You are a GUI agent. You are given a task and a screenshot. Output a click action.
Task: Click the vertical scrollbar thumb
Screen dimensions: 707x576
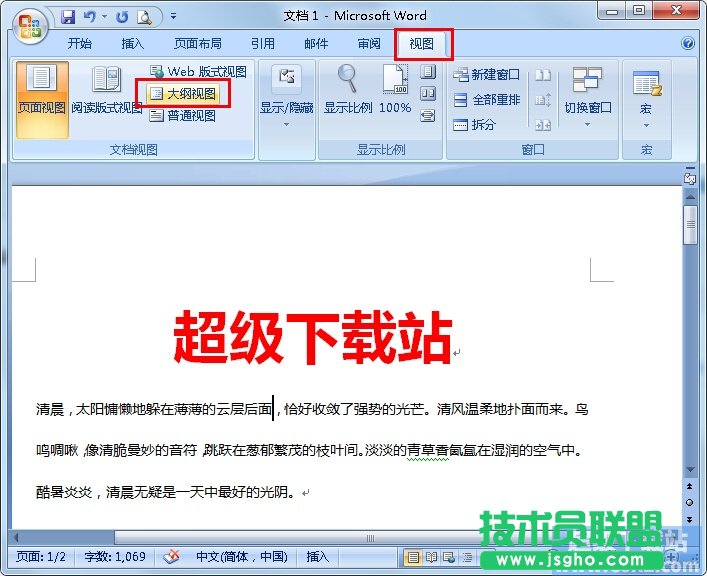pos(690,225)
